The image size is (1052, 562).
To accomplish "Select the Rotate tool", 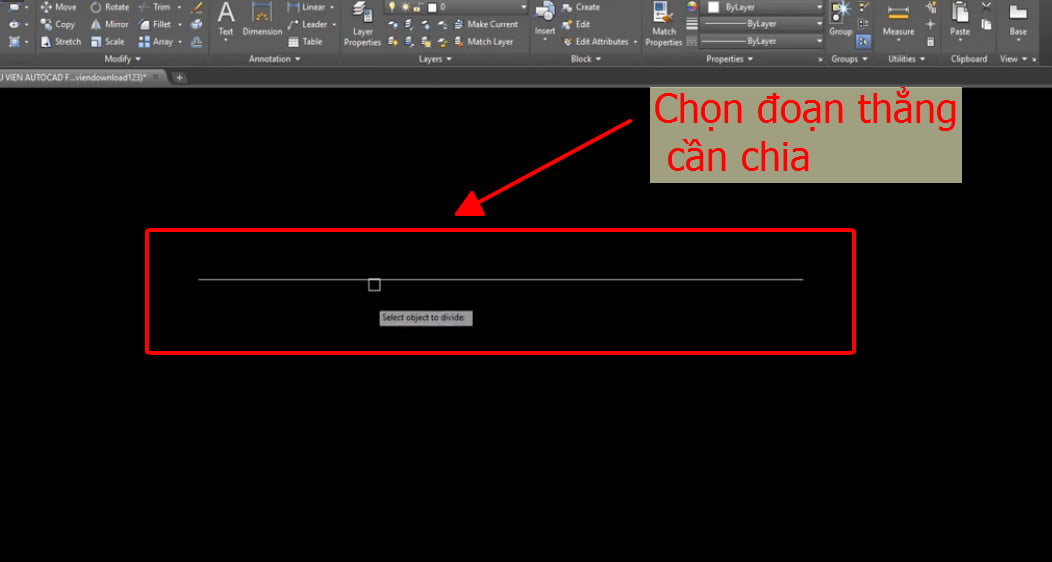I will [x=109, y=7].
